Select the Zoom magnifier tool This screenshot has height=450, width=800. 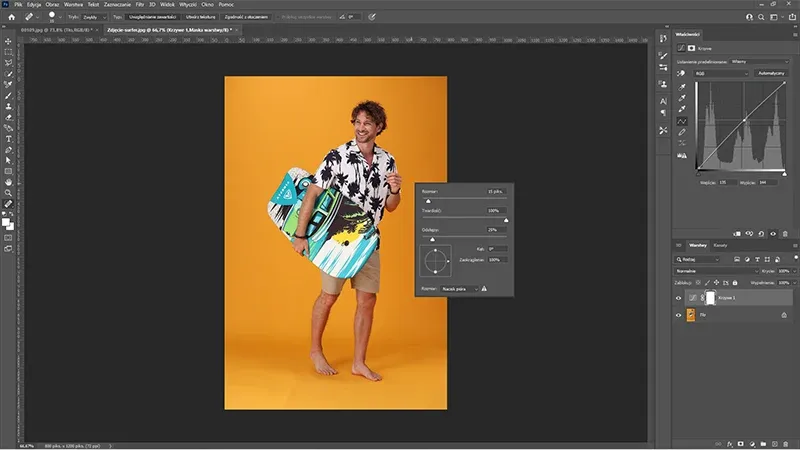coord(8,193)
